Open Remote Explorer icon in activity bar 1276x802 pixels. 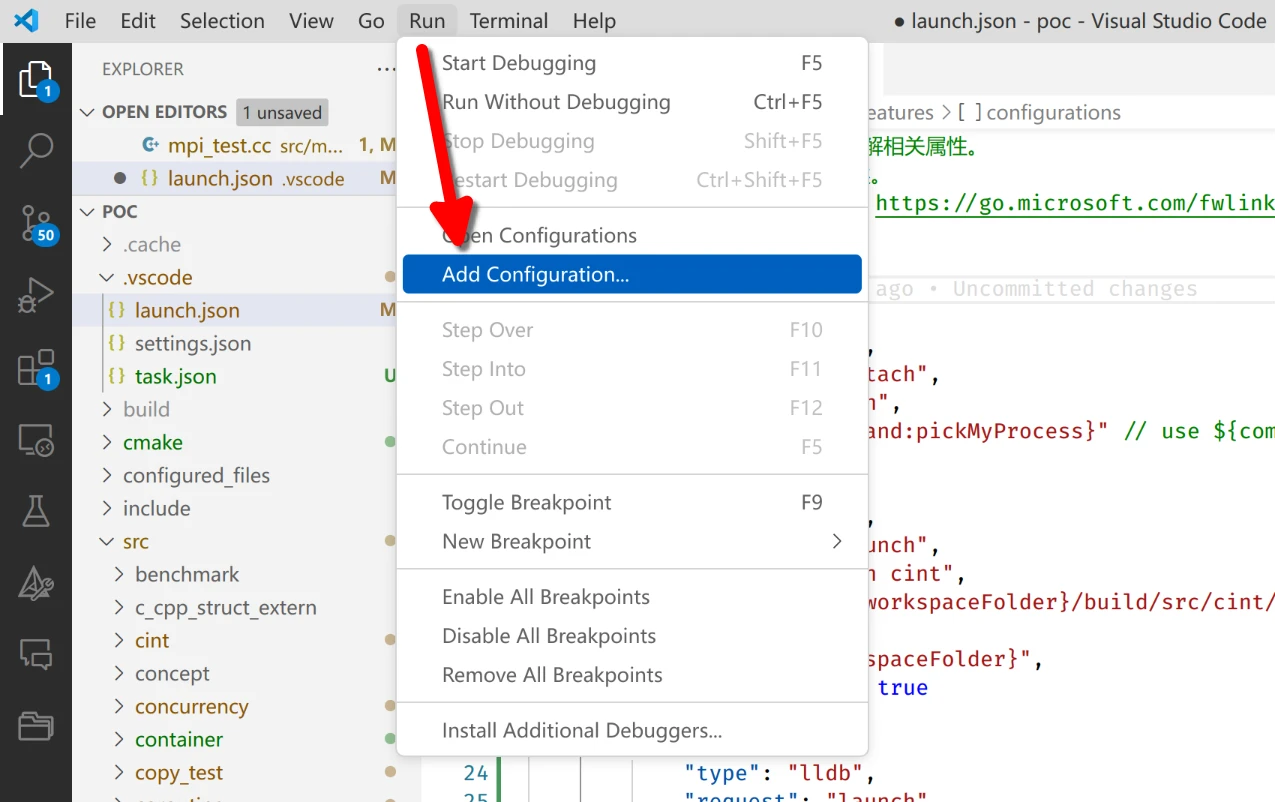(36, 440)
